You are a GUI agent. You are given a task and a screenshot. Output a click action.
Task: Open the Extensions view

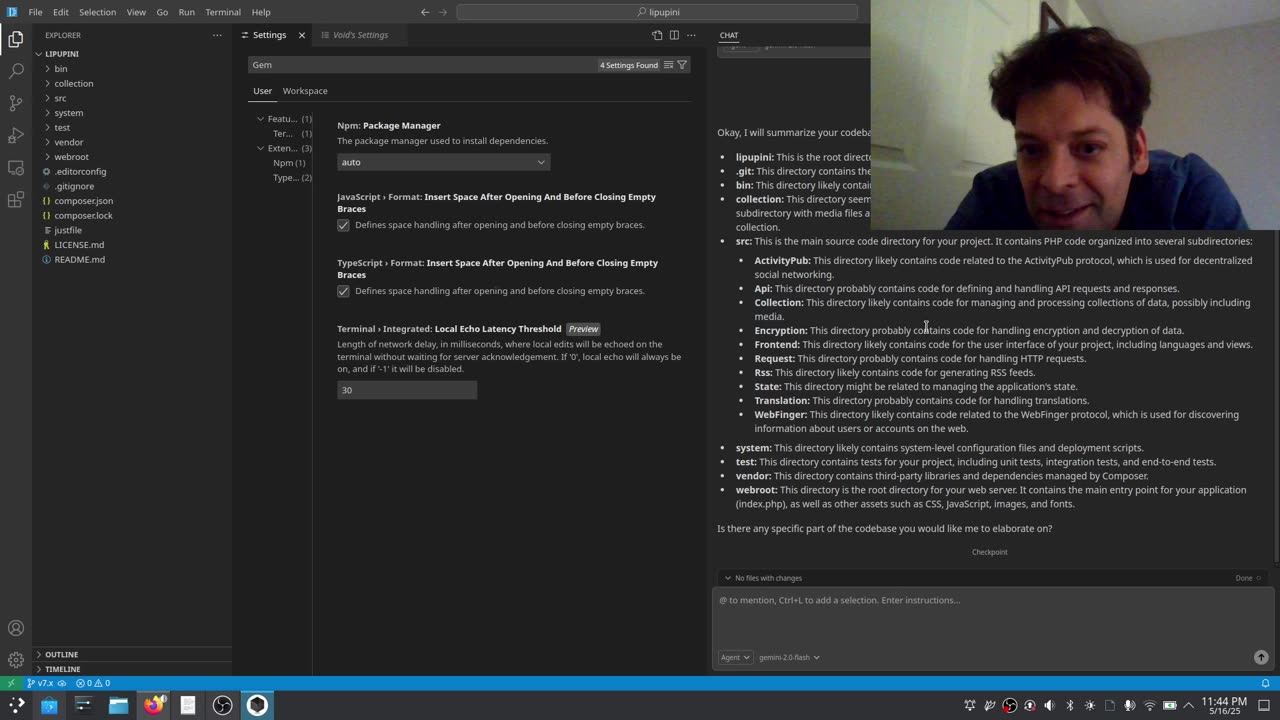[15, 199]
